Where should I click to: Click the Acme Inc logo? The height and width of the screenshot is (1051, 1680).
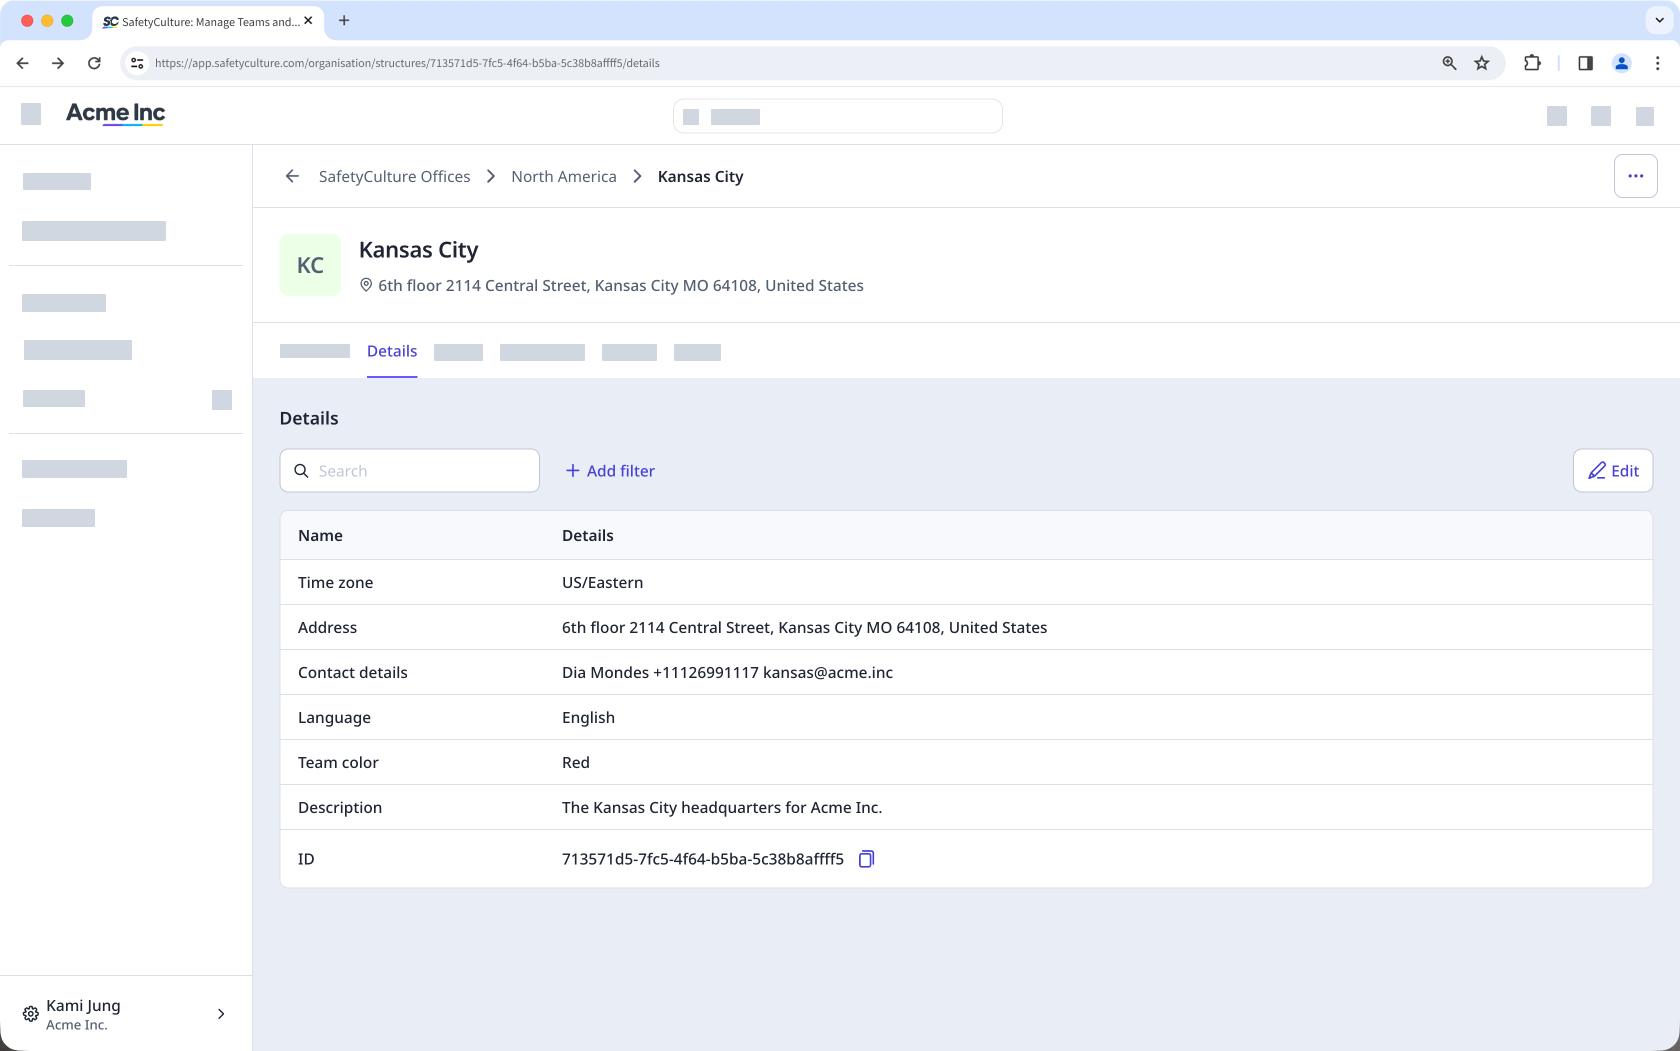115,113
